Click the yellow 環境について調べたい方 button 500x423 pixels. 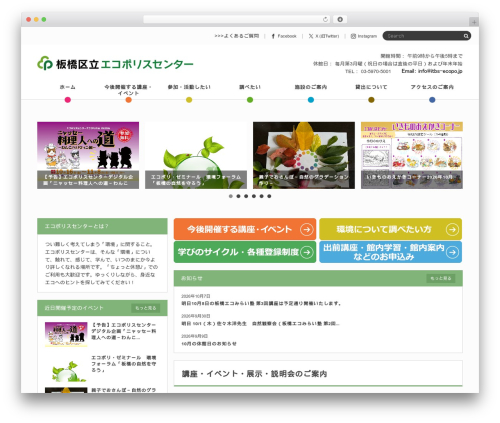(x=391, y=229)
